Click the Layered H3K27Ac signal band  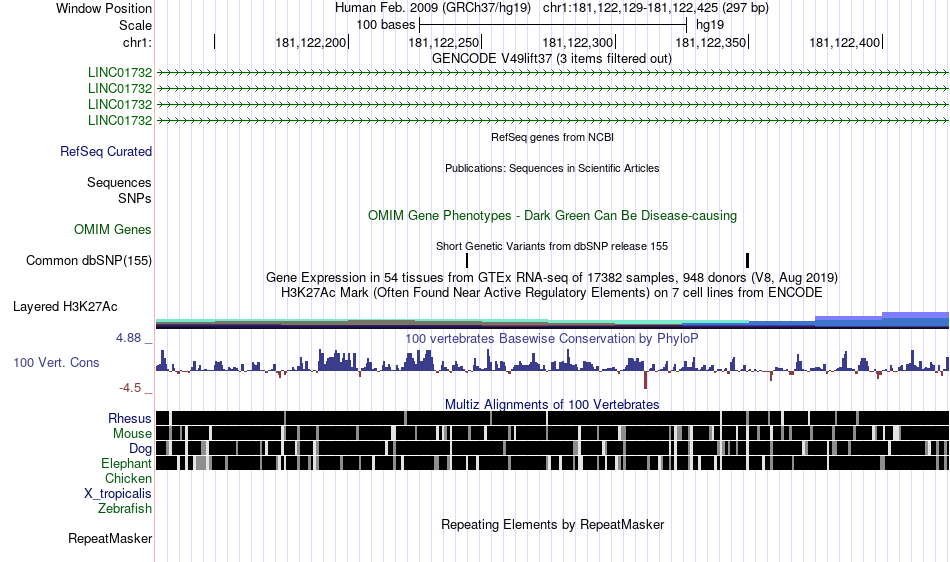(x=552, y=320)
